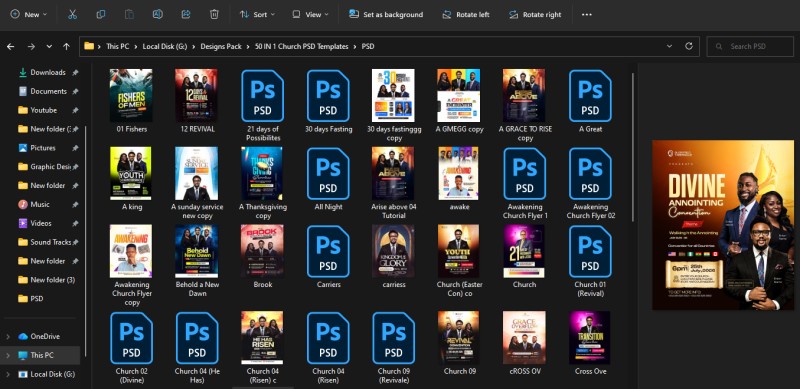Click the file list vertical scrollbar
This screenshot has width=800, height=389.
[x=633, y=147]
